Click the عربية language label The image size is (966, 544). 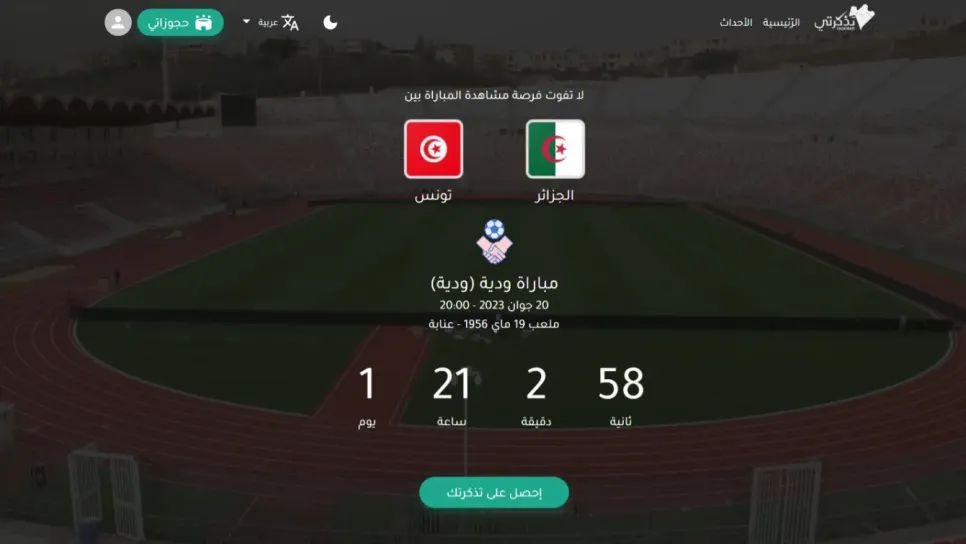coord(268,22)
